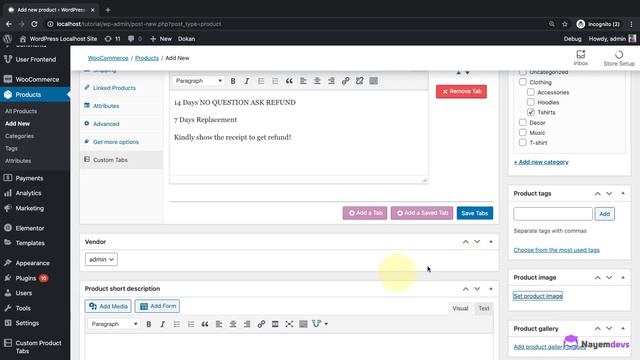
Task: Insert numbered list in custom tab editor
Action: [275, 81]
